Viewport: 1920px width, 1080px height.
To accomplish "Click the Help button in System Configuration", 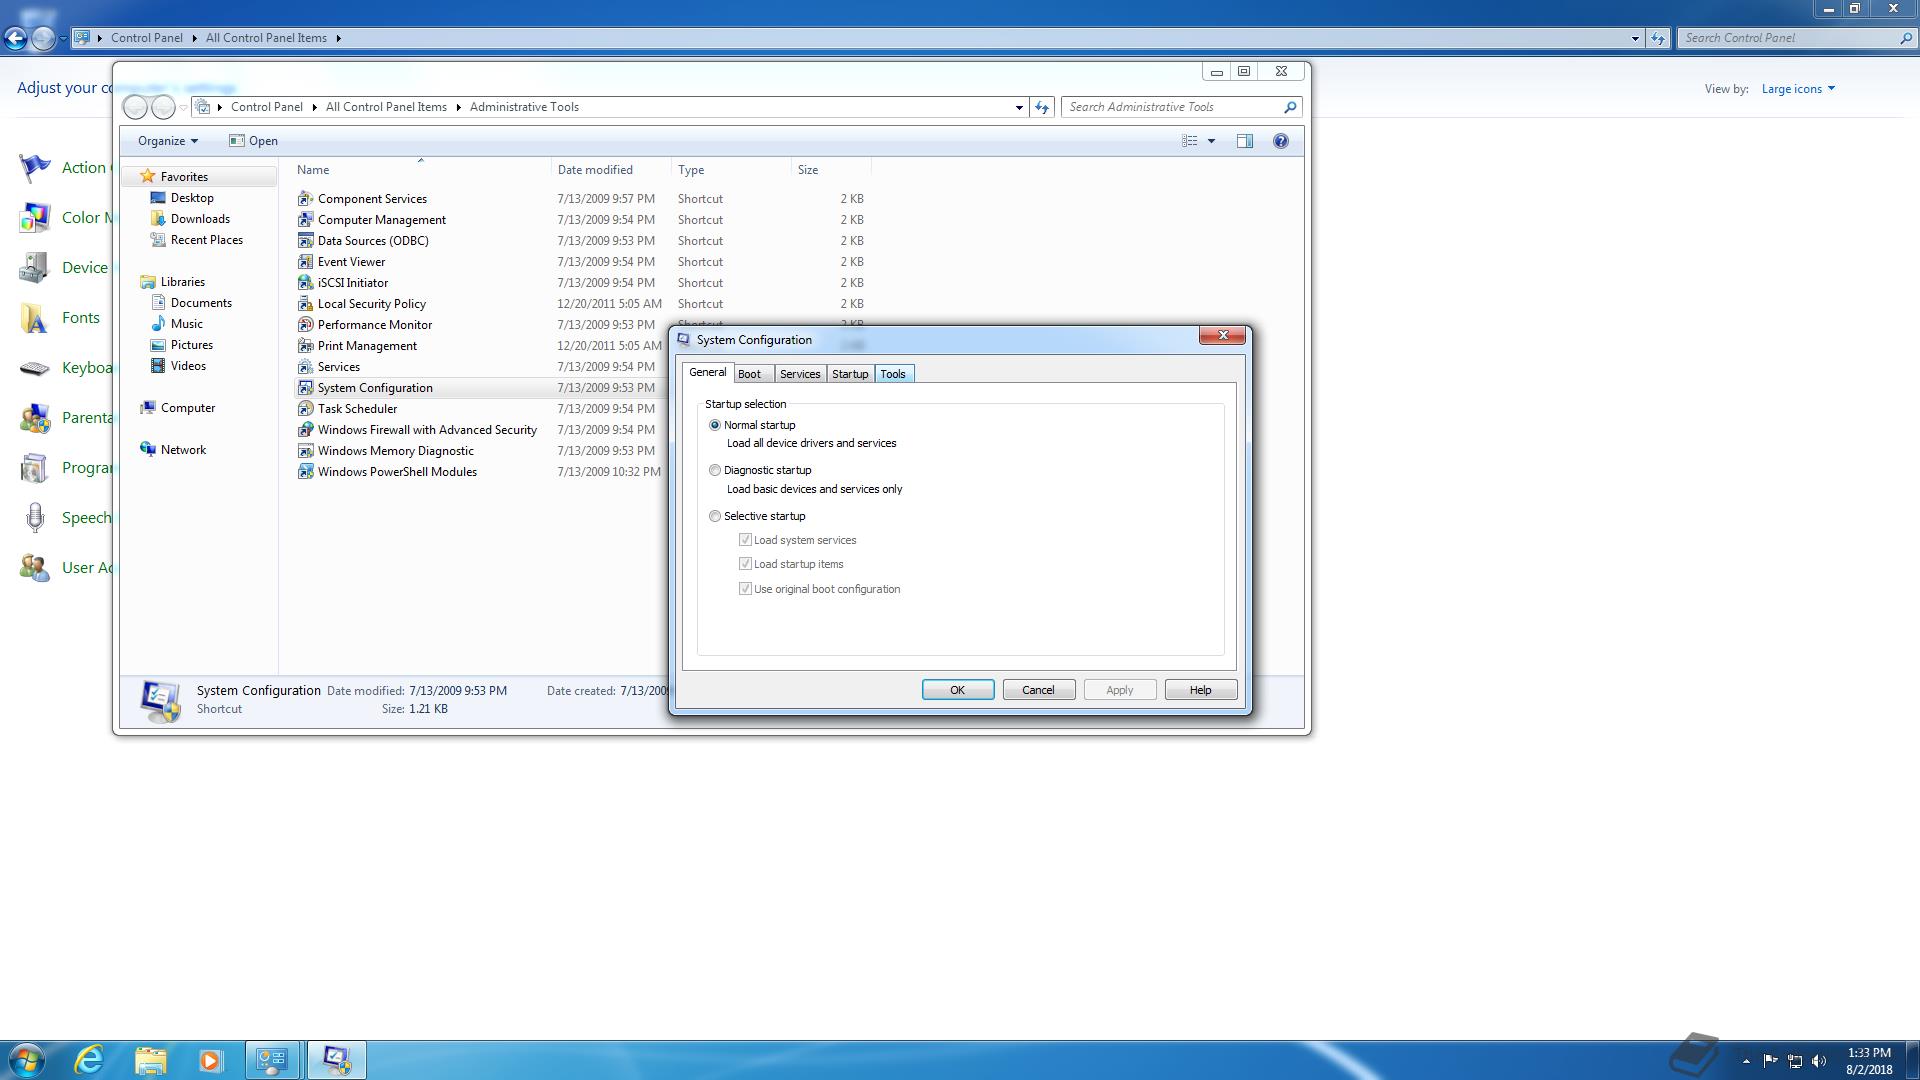I will [x=1200, y=690].
